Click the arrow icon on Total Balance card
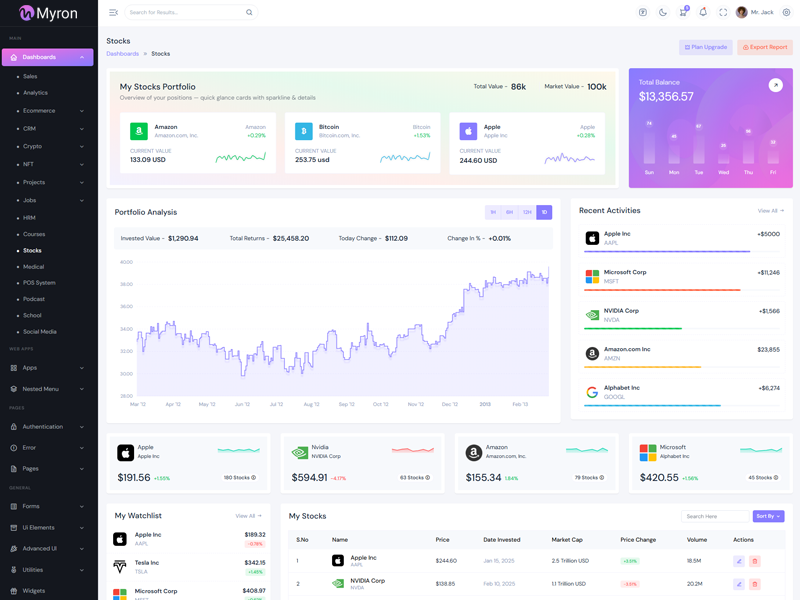The height and width of the screenshot is (600, 800). (x=775, y=85)
